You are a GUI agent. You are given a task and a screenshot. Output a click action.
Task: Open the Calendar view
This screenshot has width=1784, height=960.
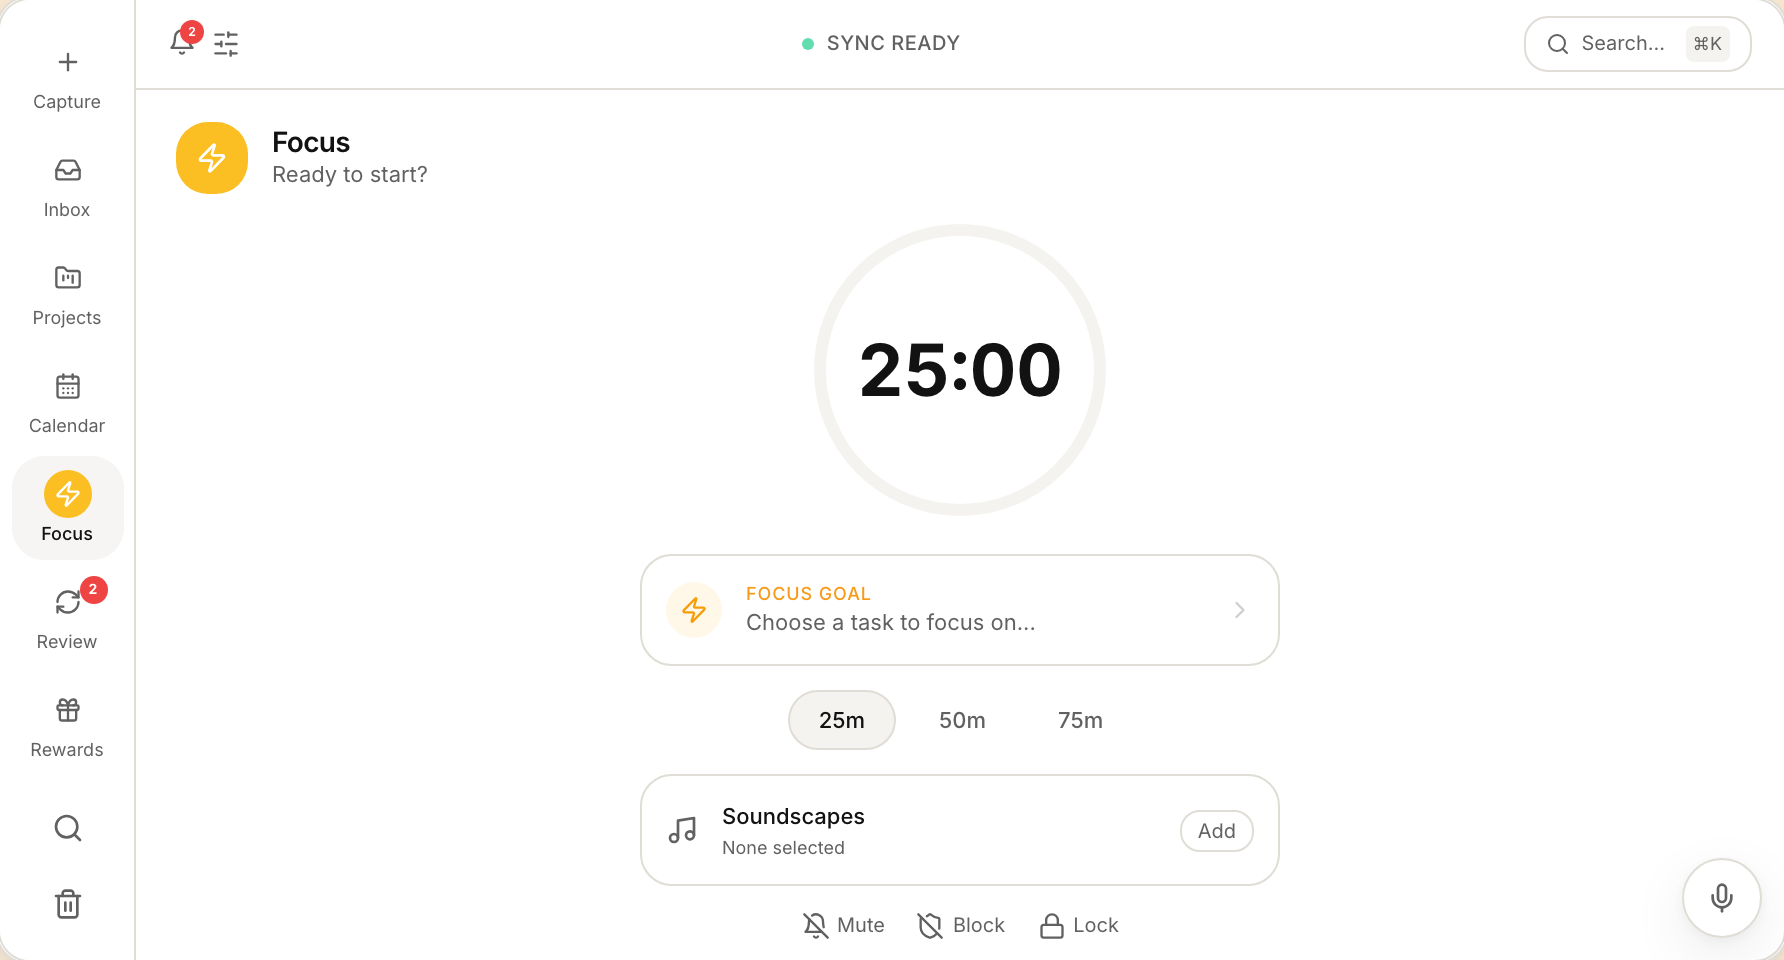pos(67,404)
